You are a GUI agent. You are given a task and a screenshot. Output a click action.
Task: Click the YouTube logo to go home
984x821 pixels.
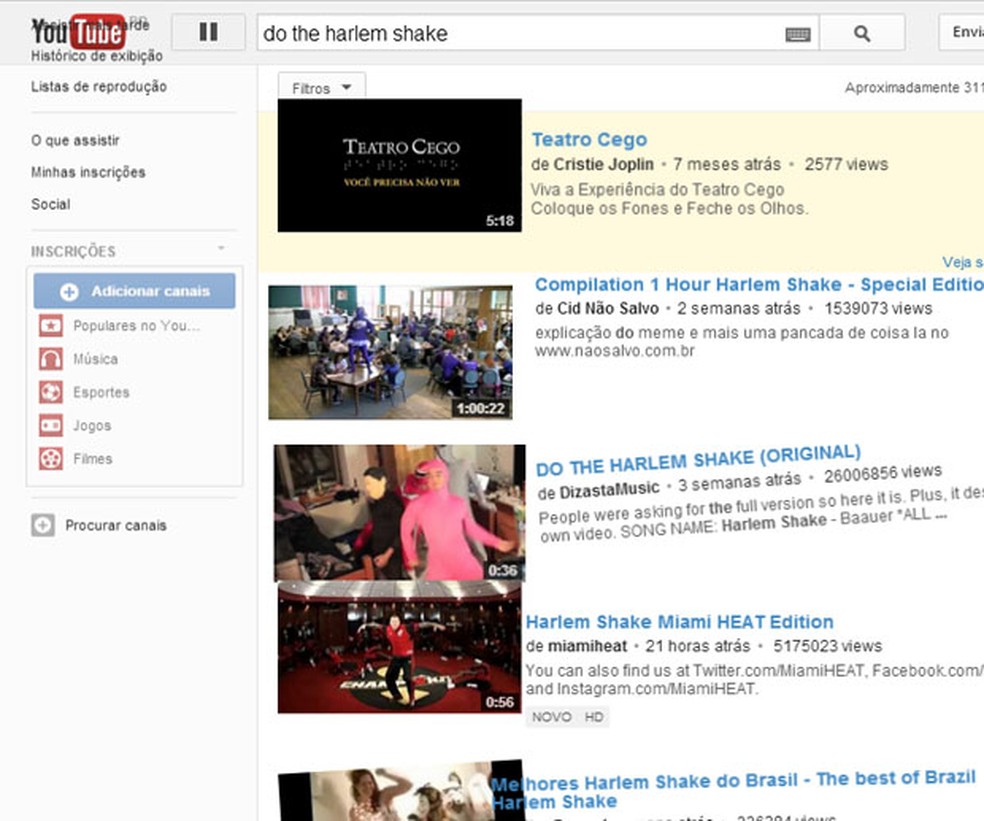pyautogui.click(x=75, y=30)
